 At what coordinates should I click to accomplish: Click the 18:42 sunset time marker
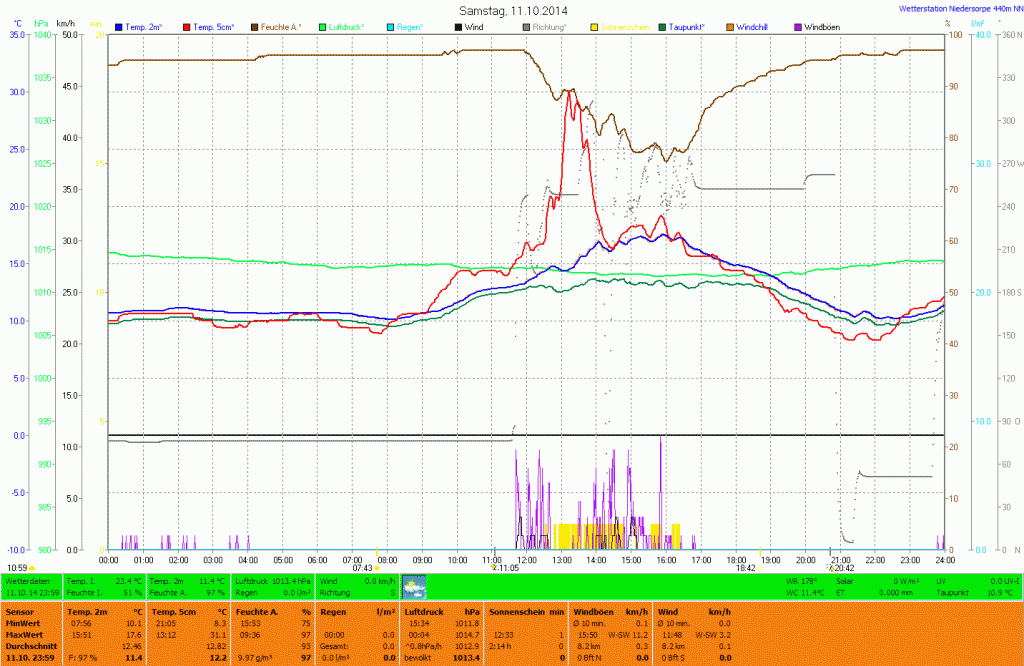point(745,568)
